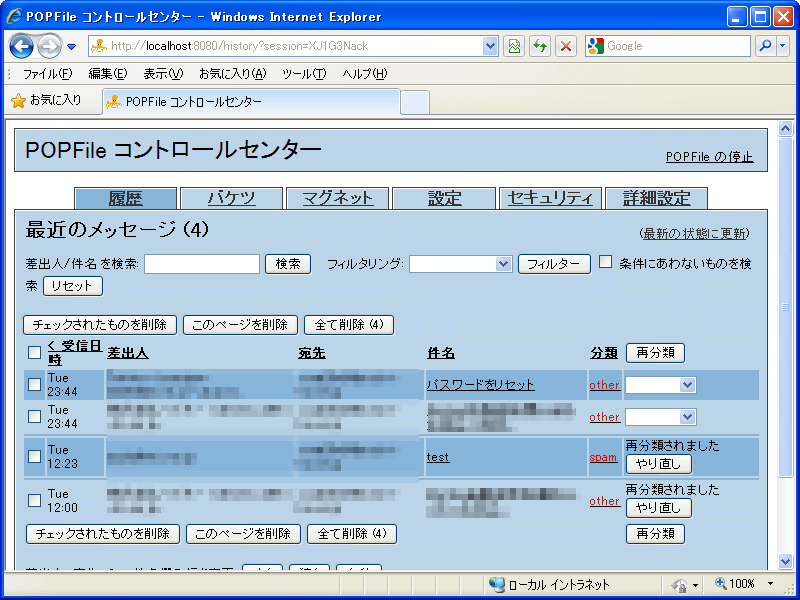
Task: Click the spam bucket link
Action: (603, 457)
